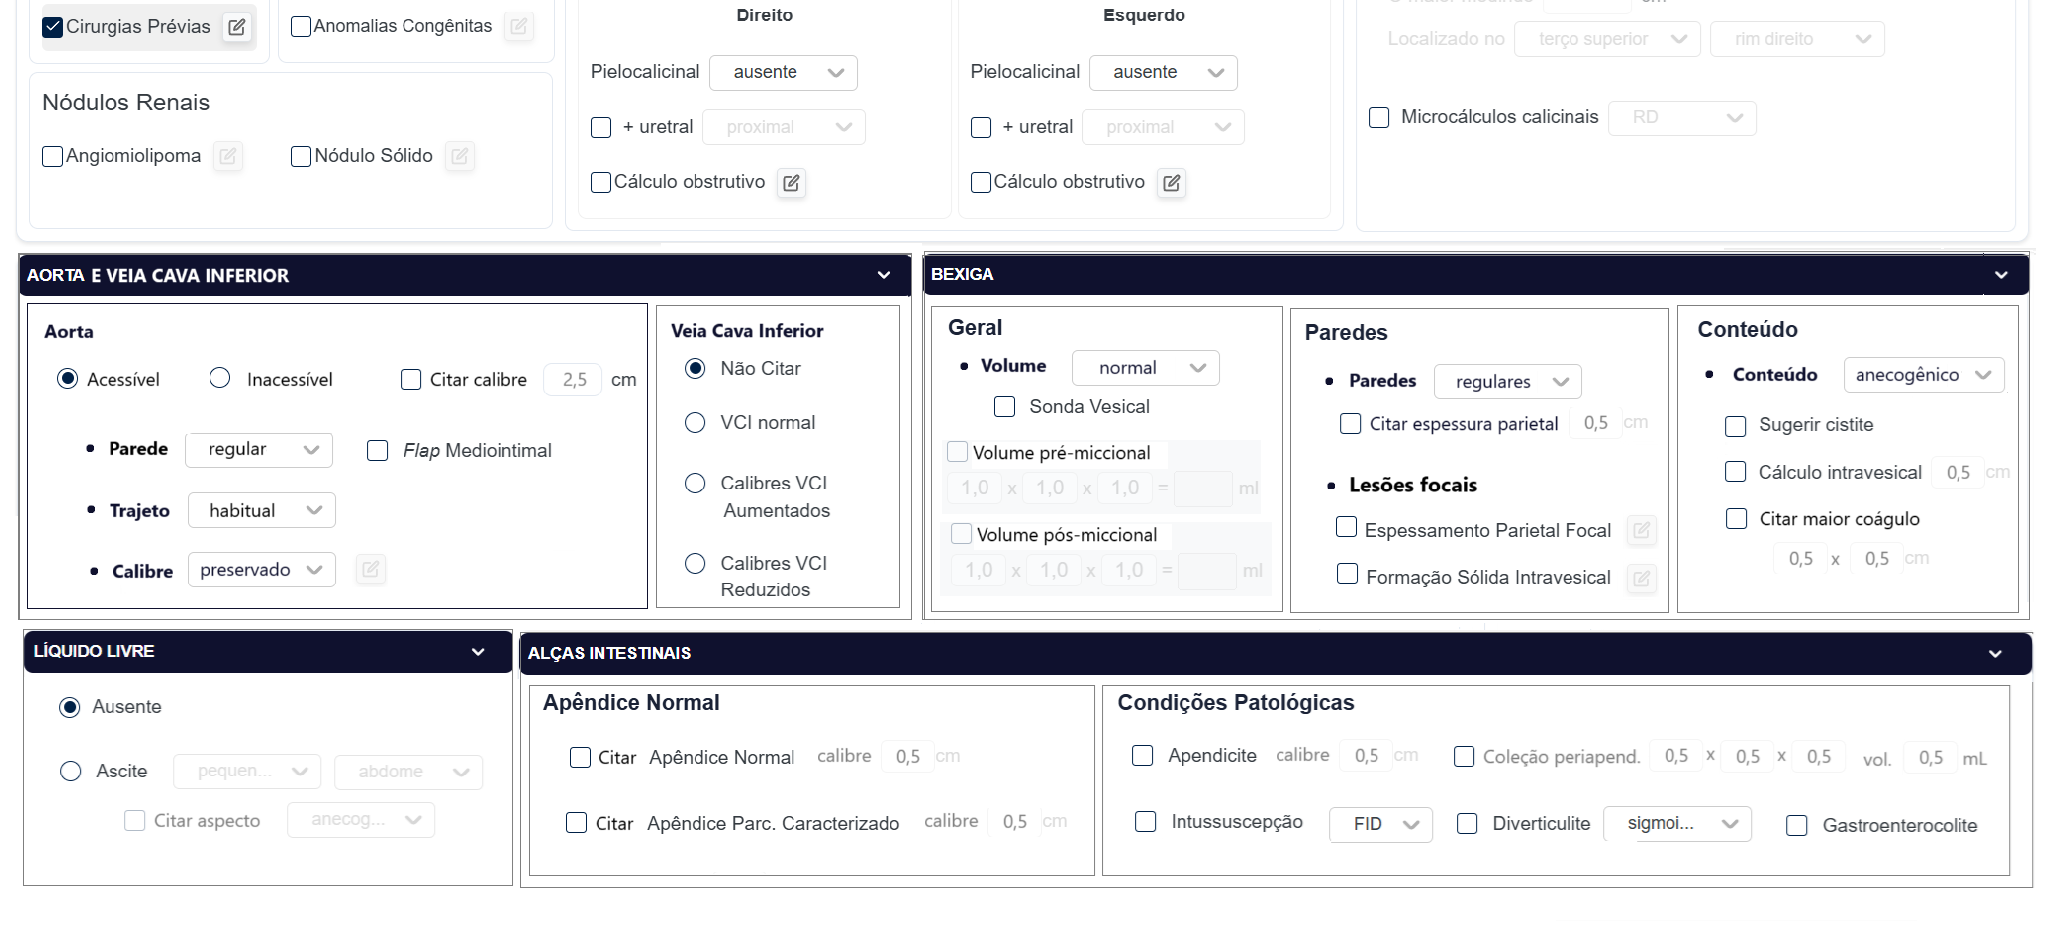Screen dimensions: 2070x928
Task: Select the Ascite radio button
Action: click(71, 771)
